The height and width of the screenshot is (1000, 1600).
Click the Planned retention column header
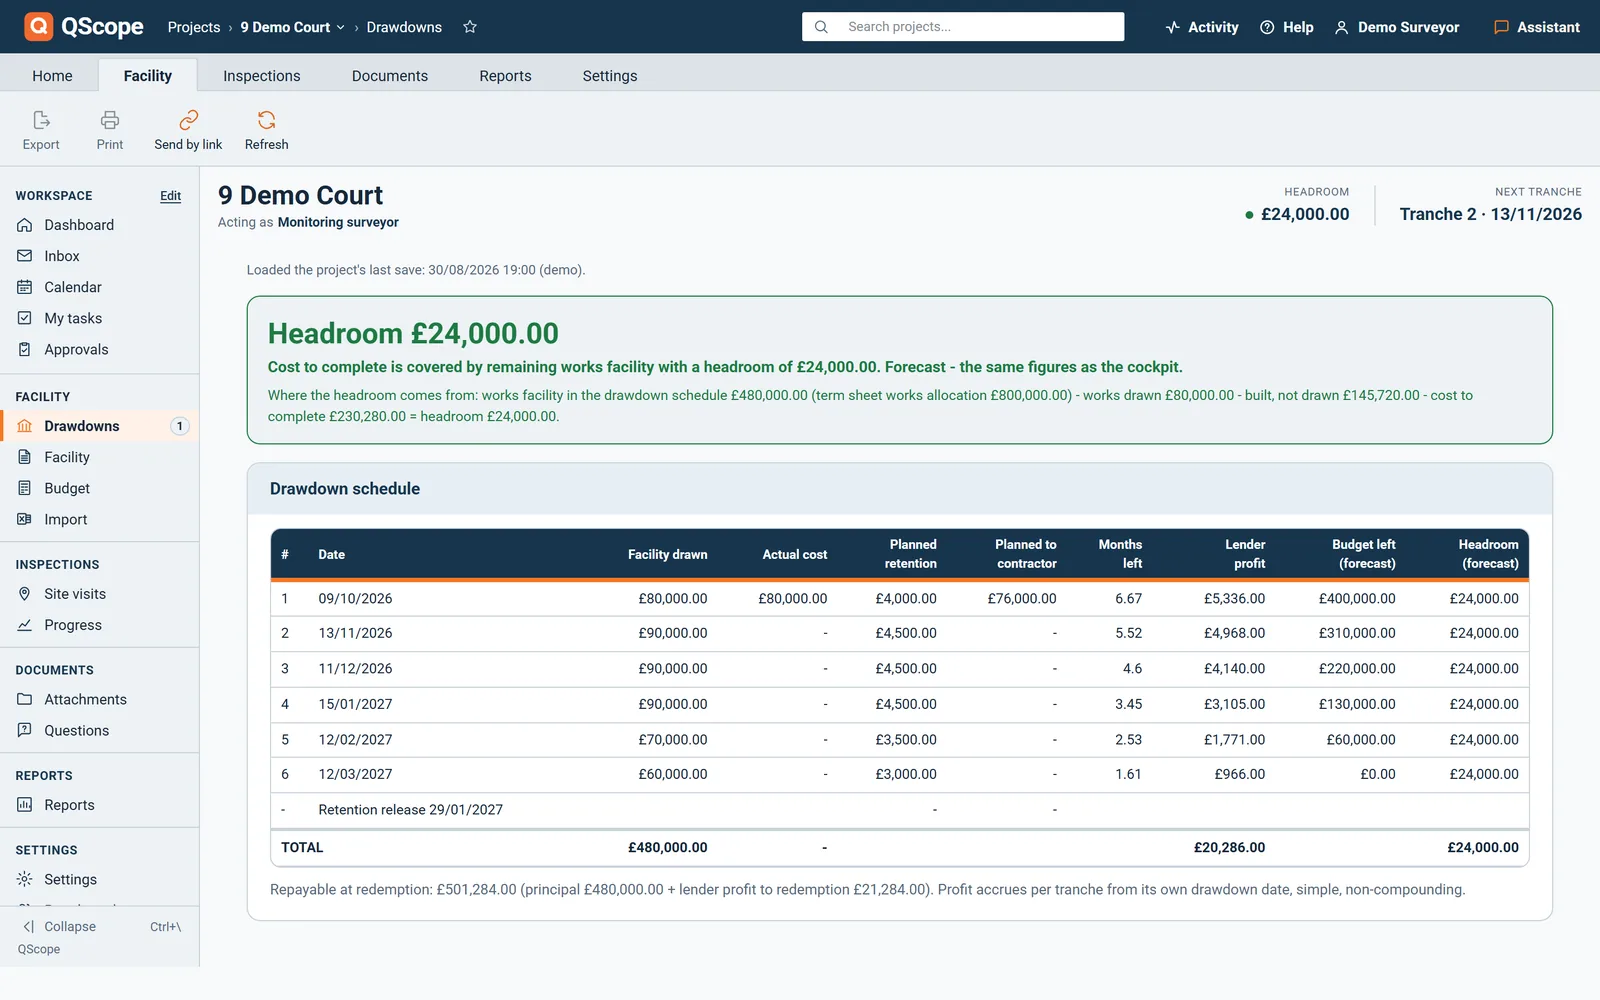pyautogui.click(x=910, y=554)
